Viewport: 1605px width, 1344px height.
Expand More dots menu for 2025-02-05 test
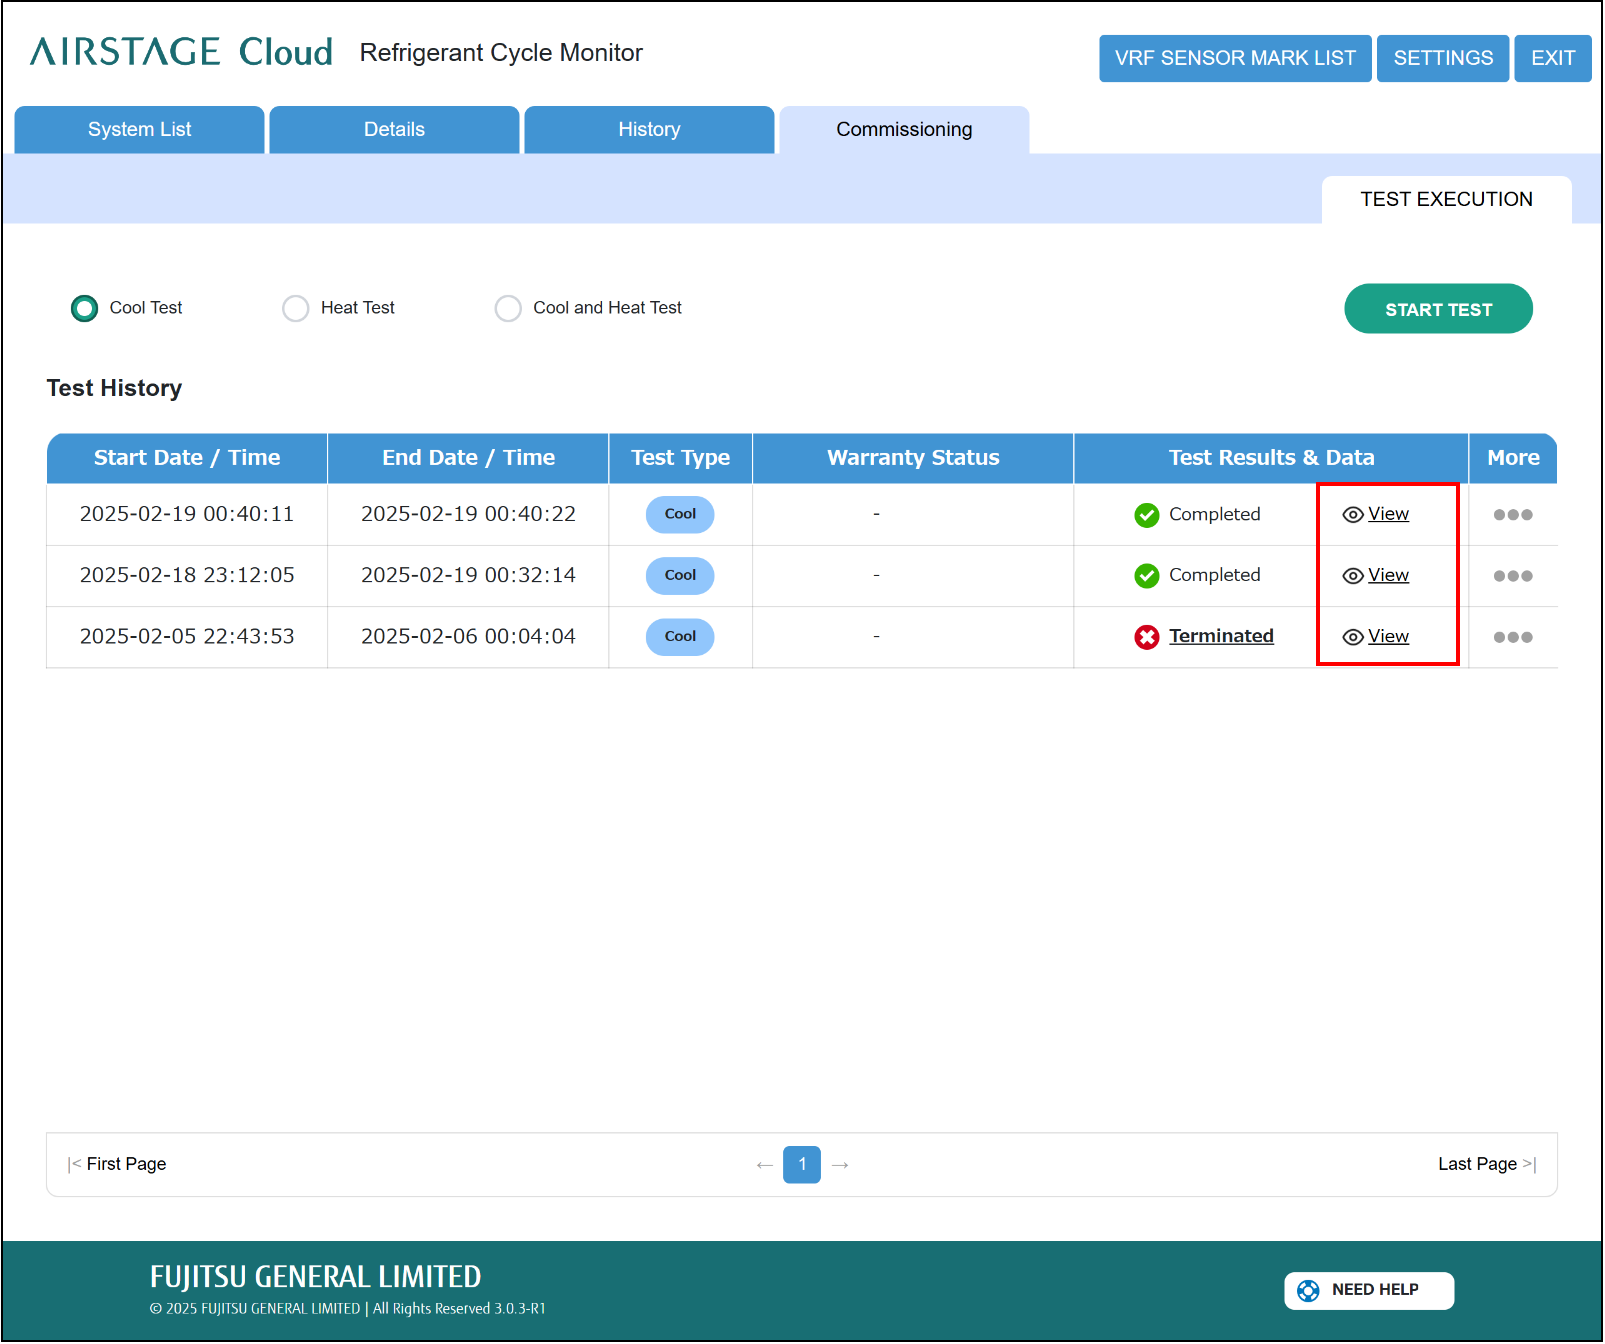coord(1512,637)
